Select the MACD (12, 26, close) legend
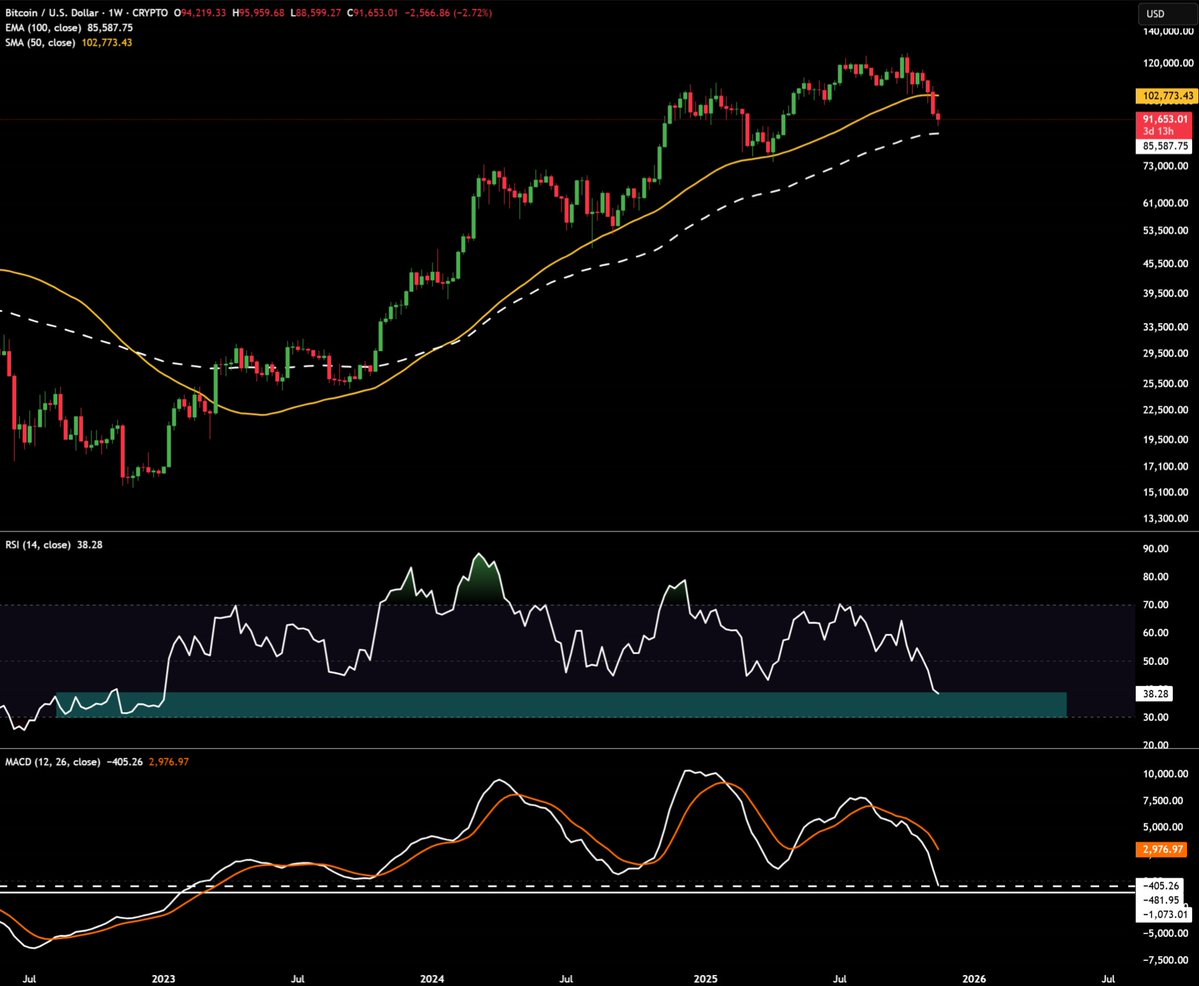Screen dimensions: 1199x986 click(55, 762)
